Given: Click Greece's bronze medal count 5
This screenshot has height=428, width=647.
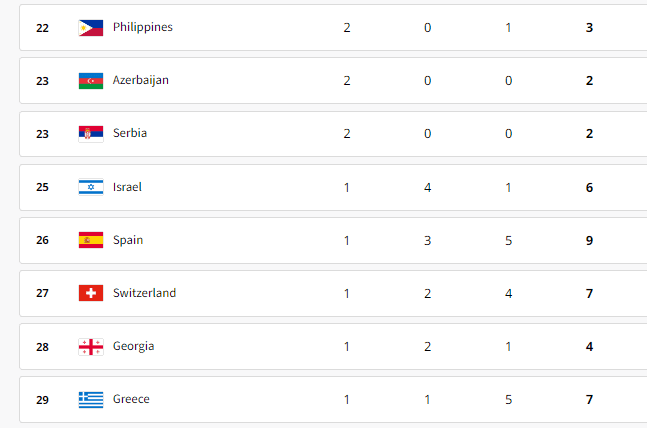Looking at the screenshot, I should tap(508, 400).
